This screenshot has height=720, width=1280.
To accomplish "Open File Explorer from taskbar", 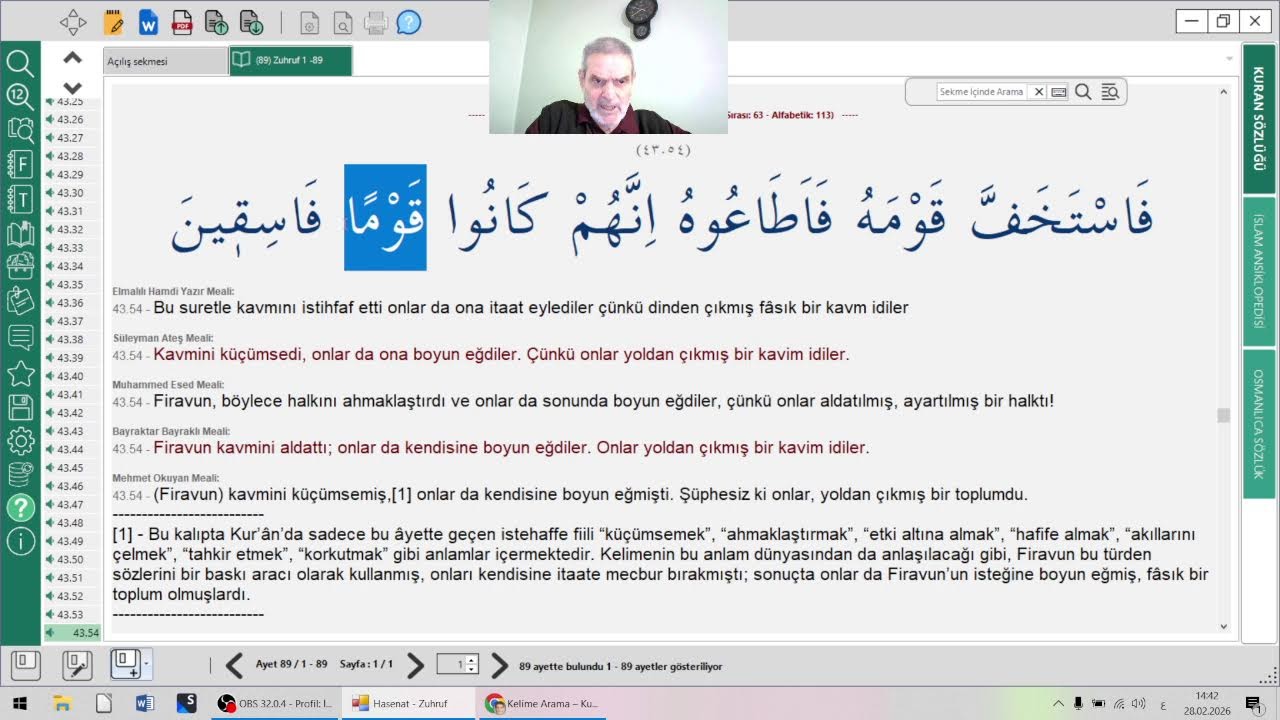I will [61, 704].
